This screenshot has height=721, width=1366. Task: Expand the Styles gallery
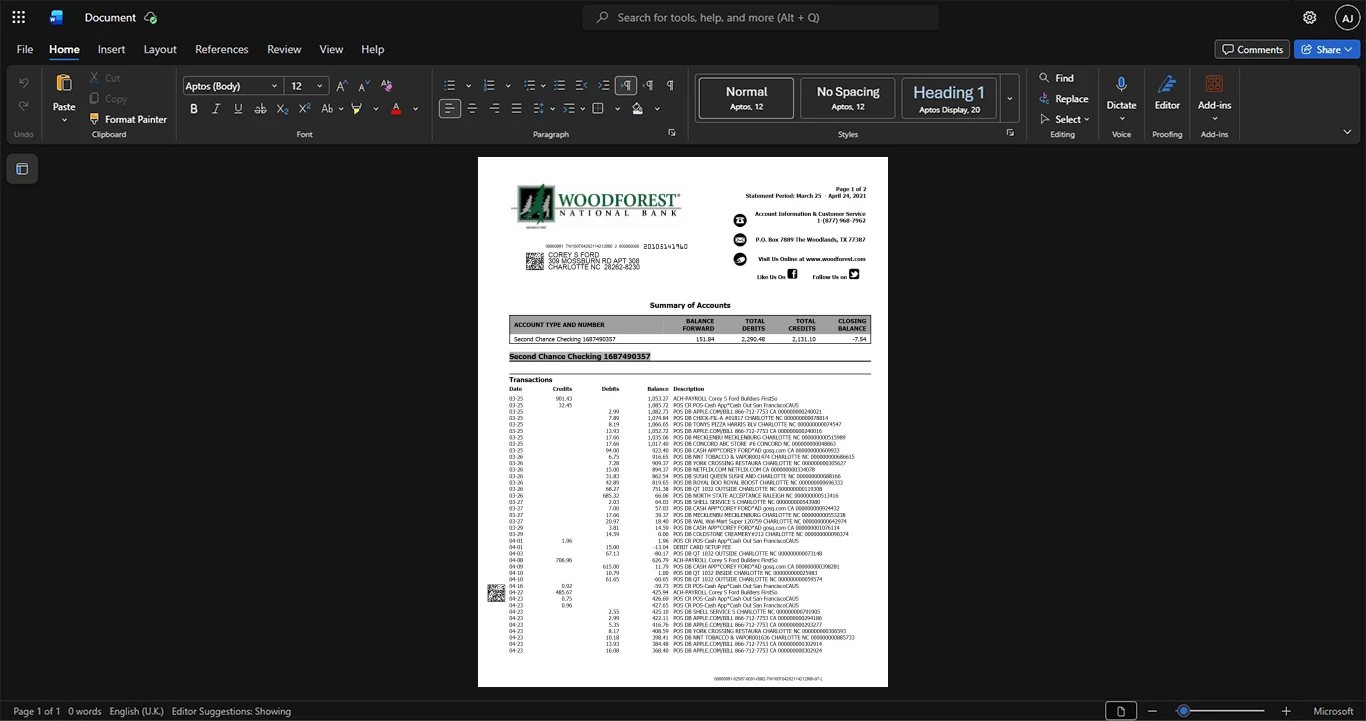click(1009, 98)
